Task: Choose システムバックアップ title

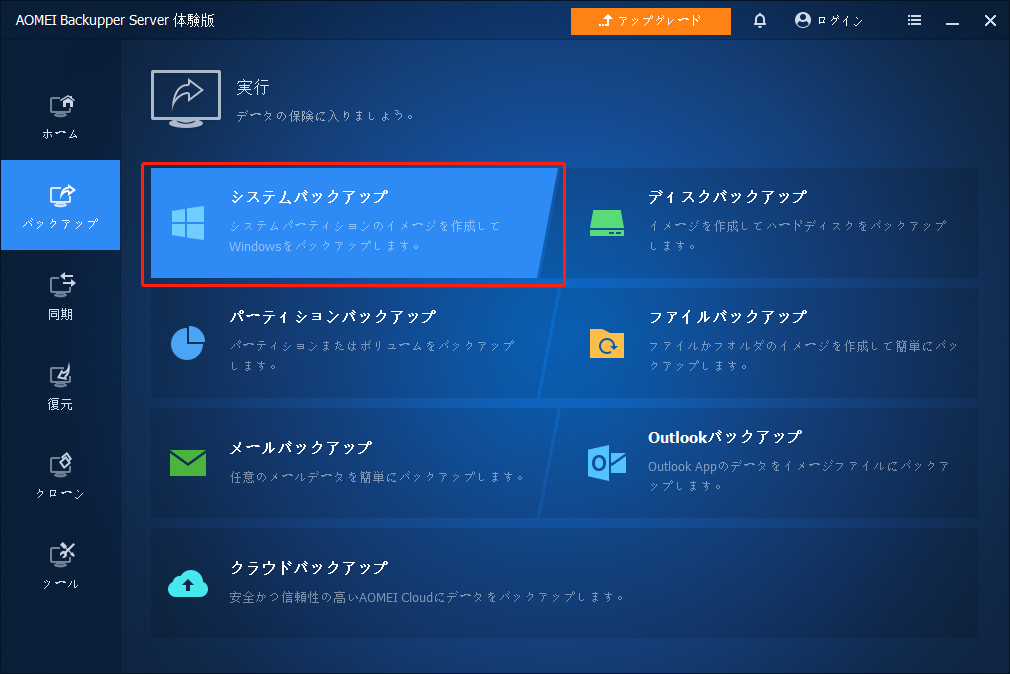Action: 309,197
